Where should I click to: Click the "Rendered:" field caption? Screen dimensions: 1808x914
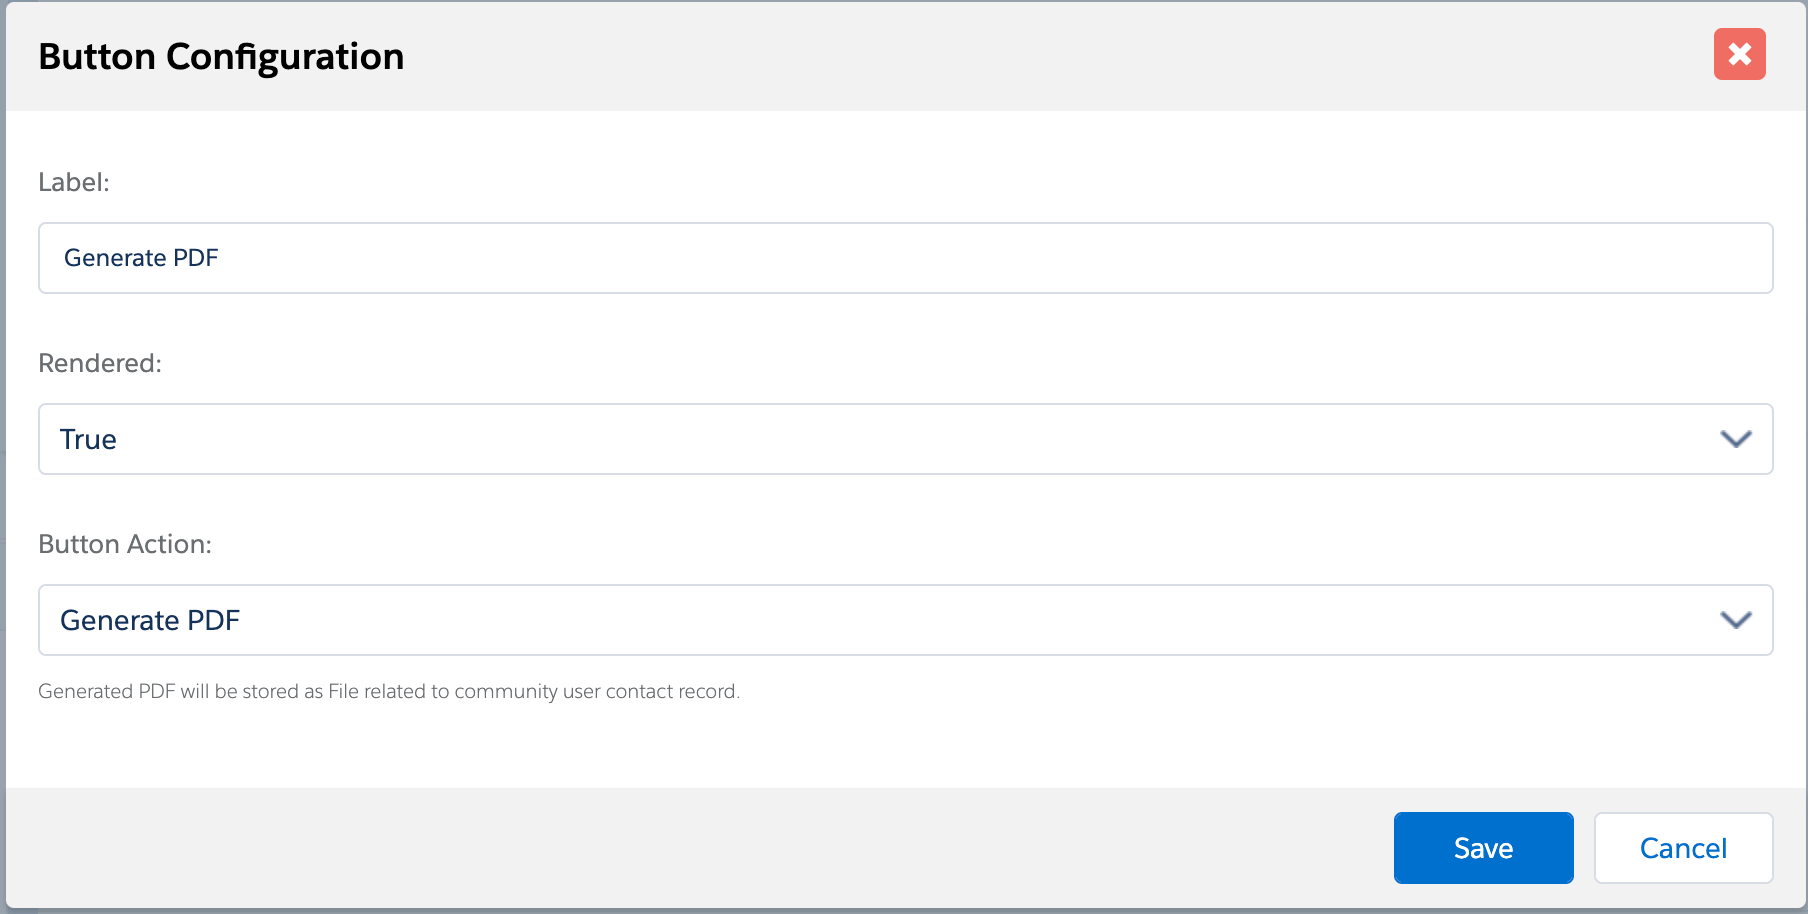tap(100, 363)
